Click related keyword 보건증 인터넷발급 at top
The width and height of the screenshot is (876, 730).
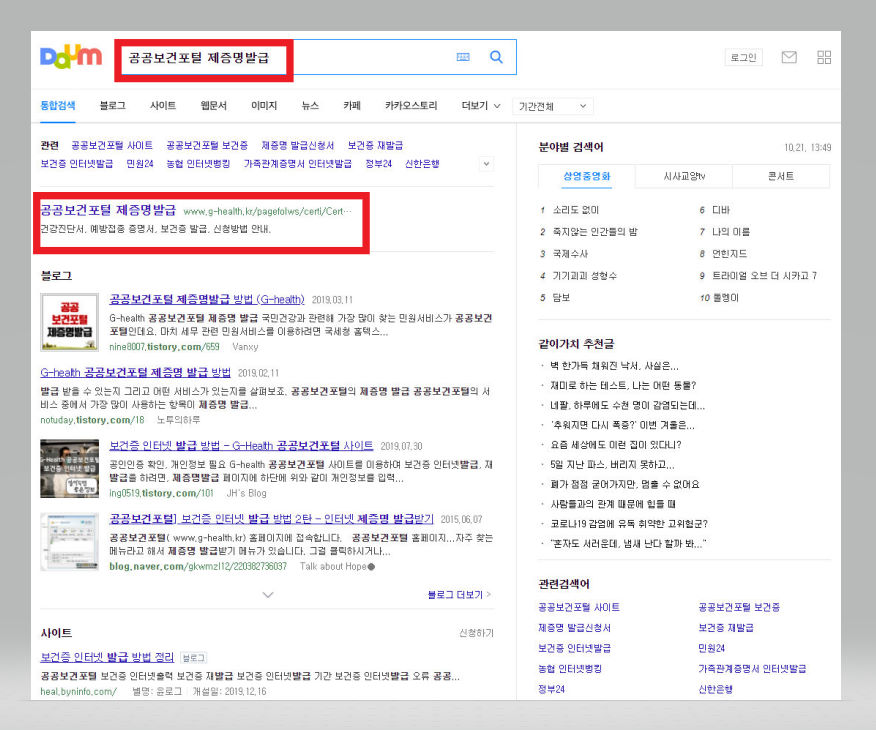pyautogui.click(x=77, y=164)
